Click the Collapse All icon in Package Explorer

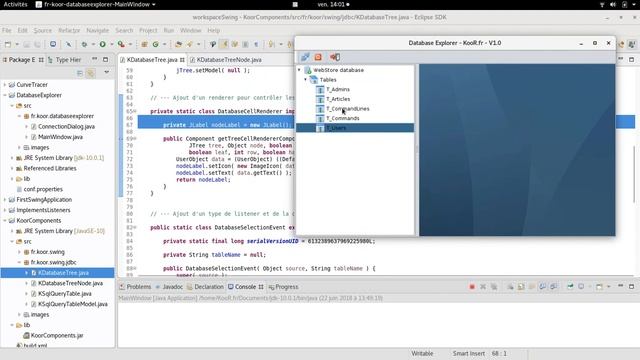[x=80, y=73]
